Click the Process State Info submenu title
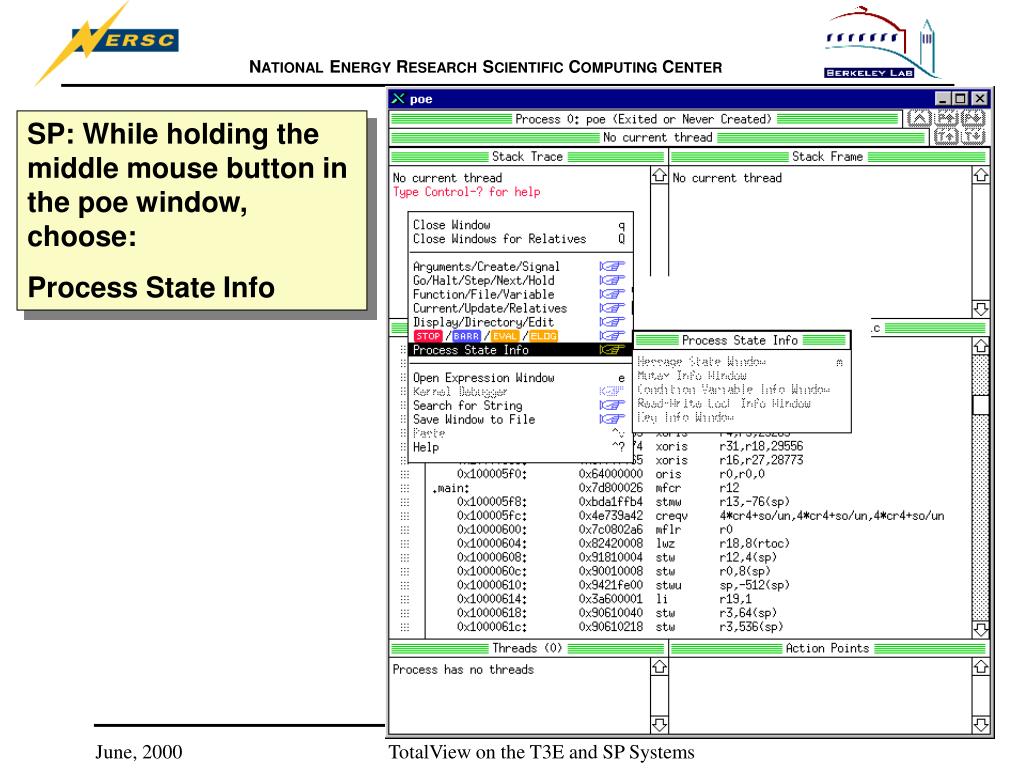 pos(741,340)
